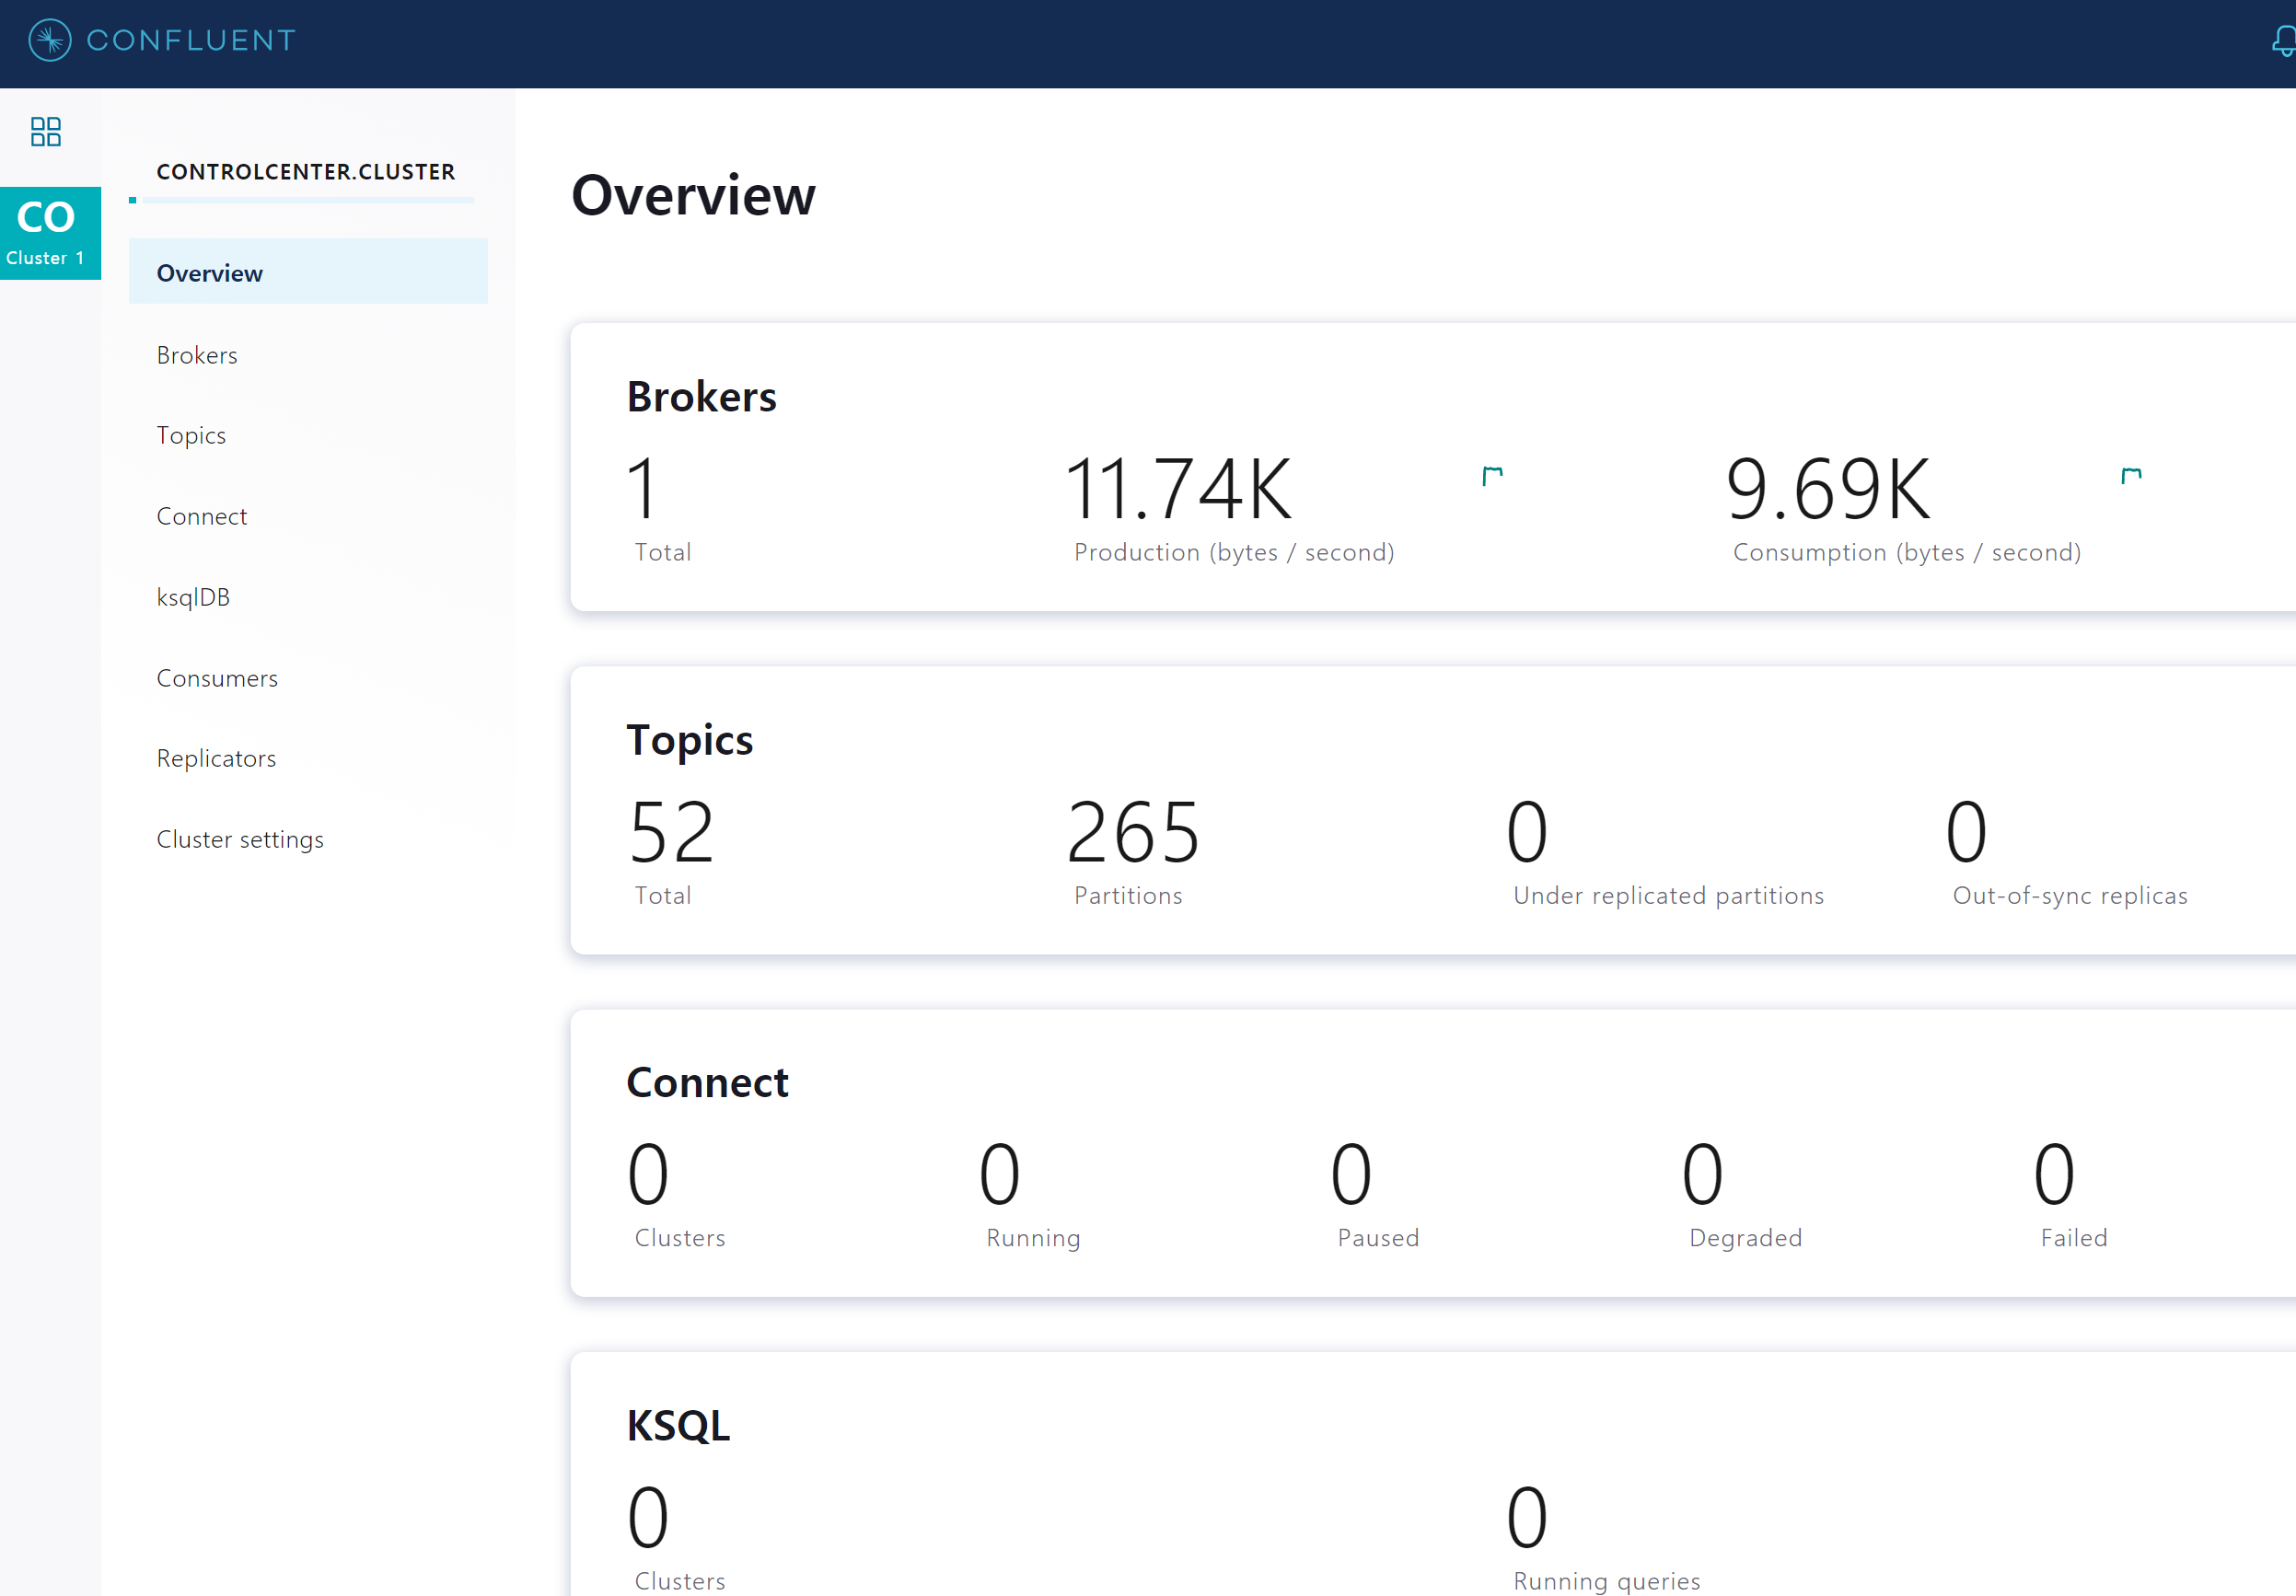The height and width of the screenshot is (1596, 2296).
Task: Open the clusters grid icon
Action: click(x=46, y=131)
